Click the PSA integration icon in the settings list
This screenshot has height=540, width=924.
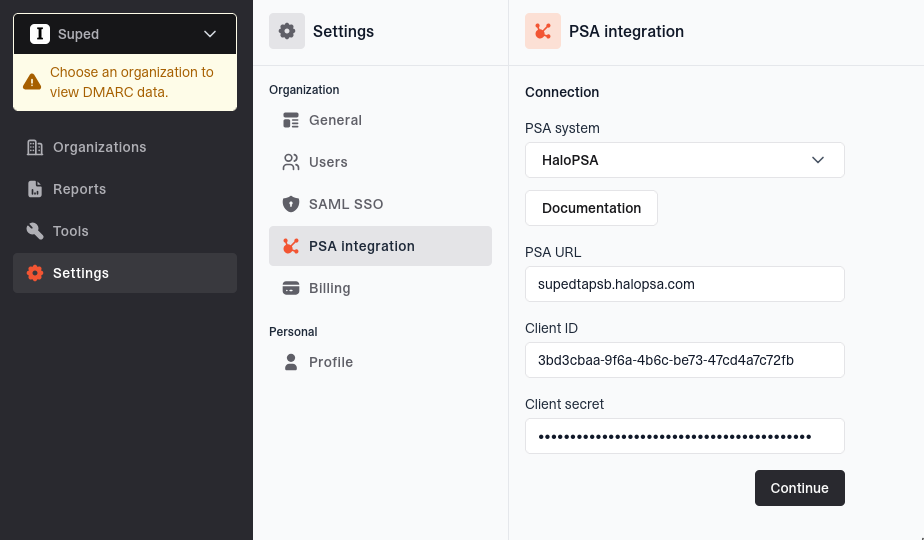[291, 246]
